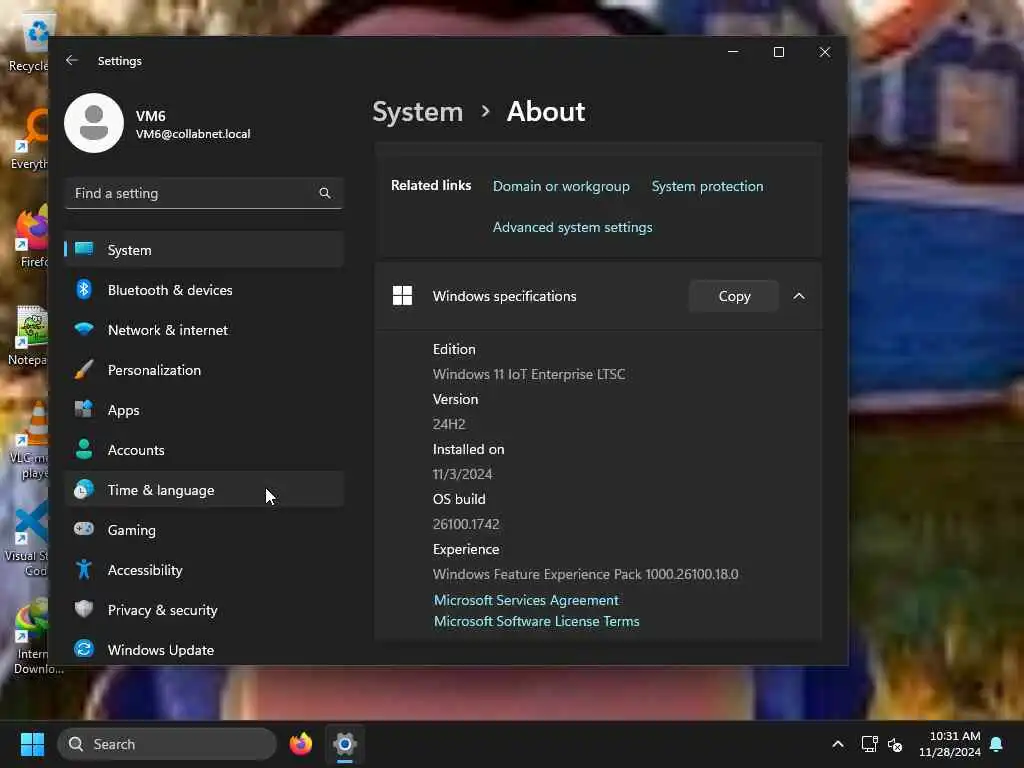This screenshot has height=768, width=1024.
Task: Open Personalization settings
Action: point(204,370)
